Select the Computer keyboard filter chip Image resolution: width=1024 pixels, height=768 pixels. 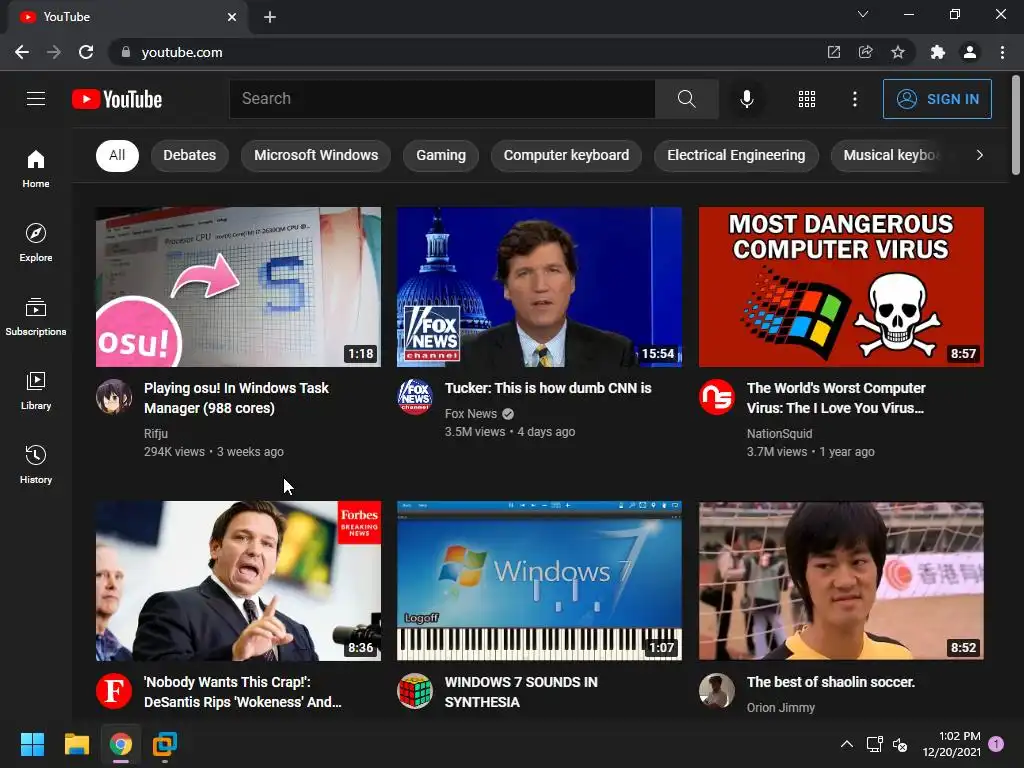click(x=566, y=155)
